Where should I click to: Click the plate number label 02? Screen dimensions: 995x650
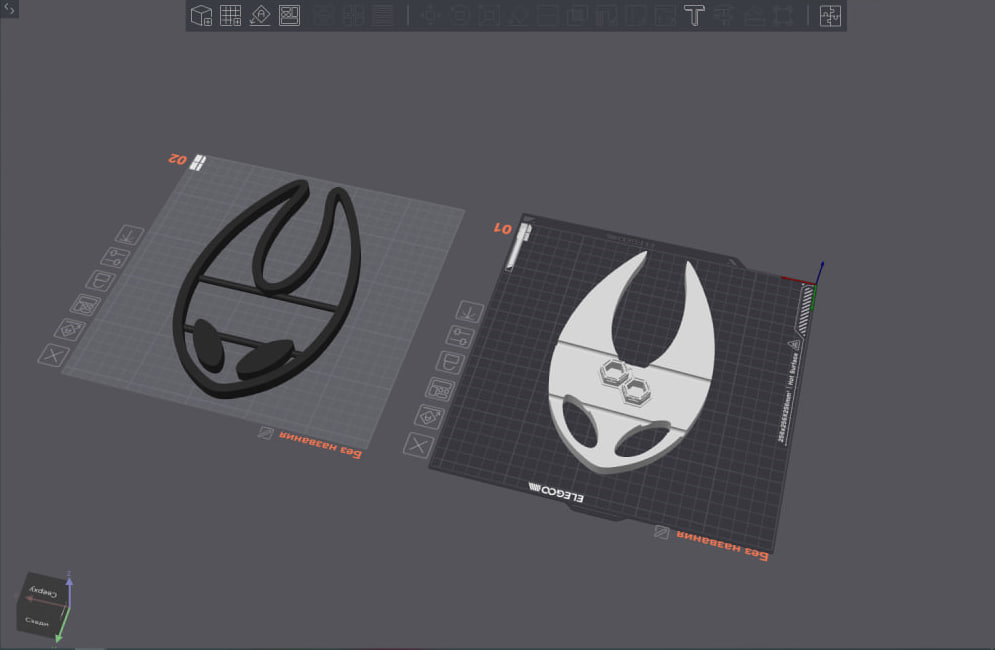click(177, 159)
